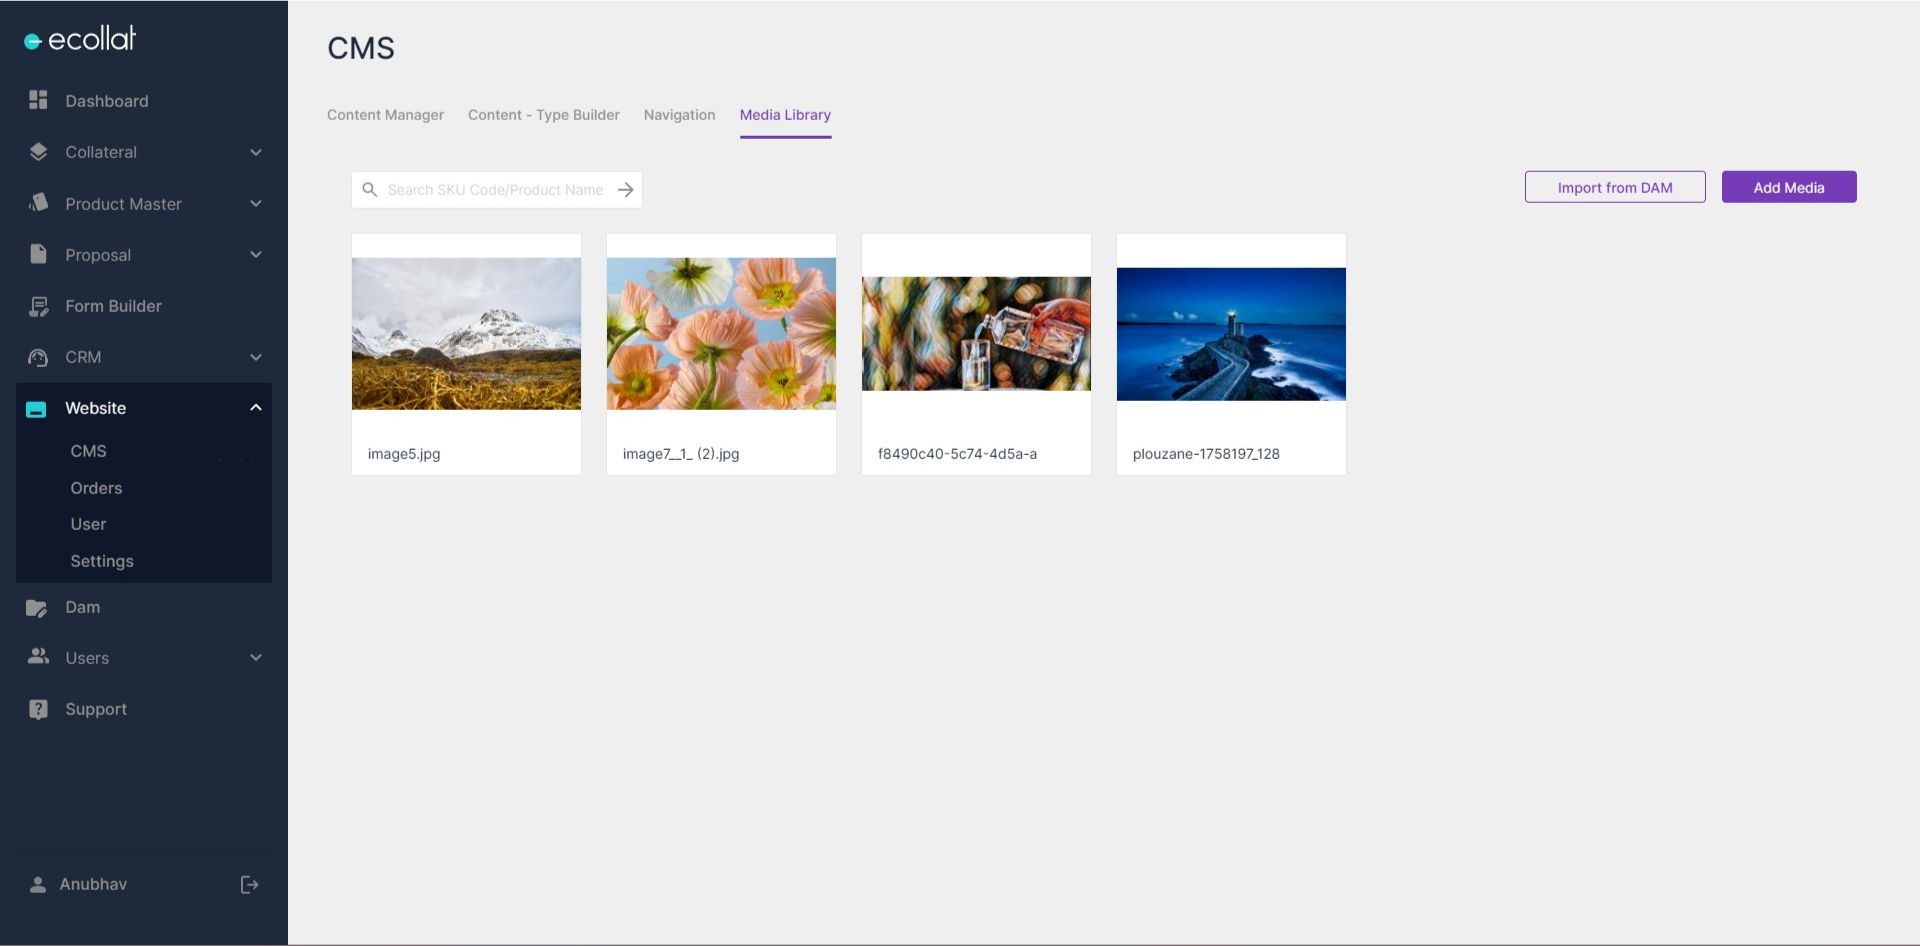The image size is (1920, 946).
Task: Expand the Product Master chevron
Action: coord(256,203)
